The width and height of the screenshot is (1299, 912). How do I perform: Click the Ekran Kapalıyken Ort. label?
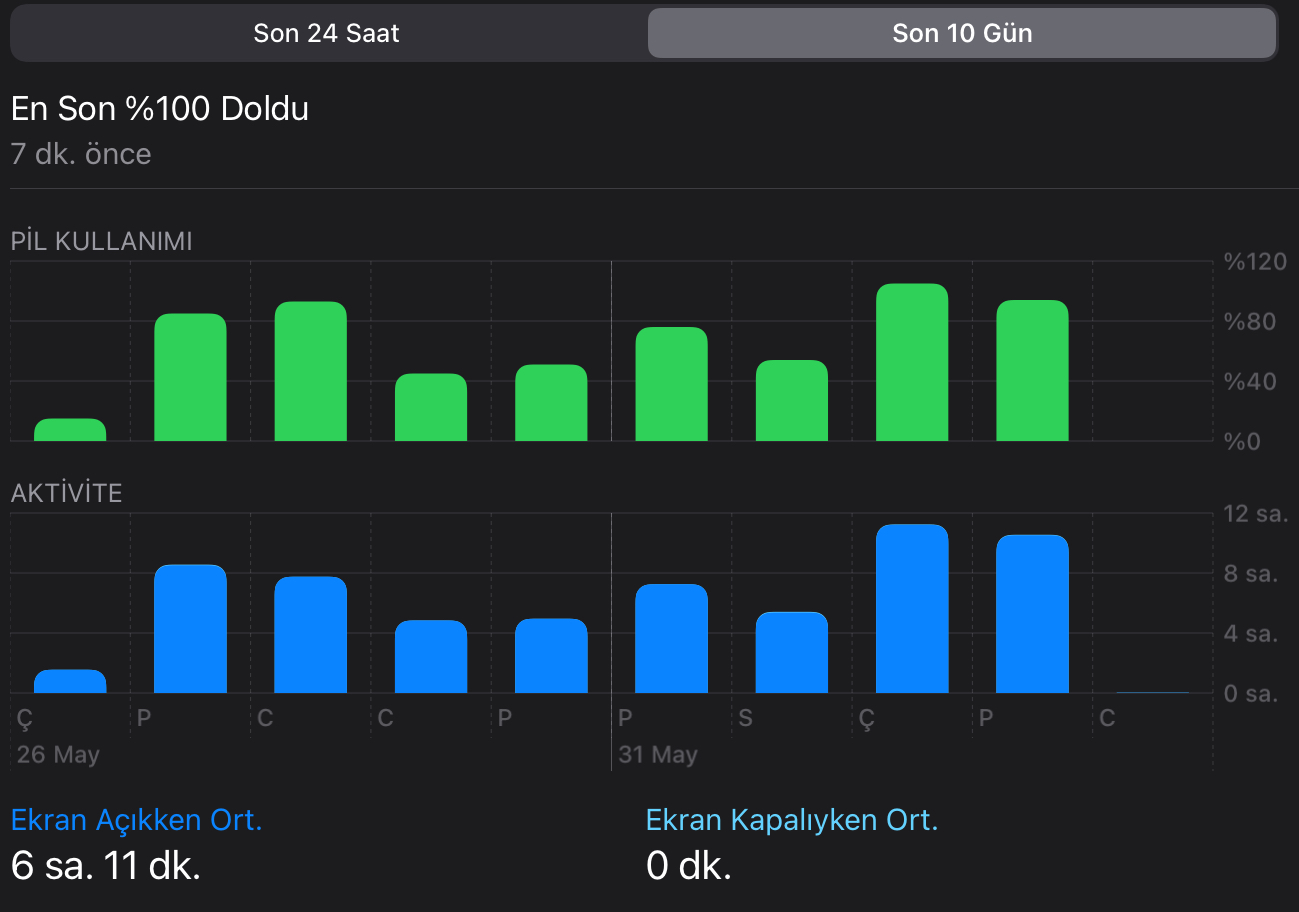(792, 820)
